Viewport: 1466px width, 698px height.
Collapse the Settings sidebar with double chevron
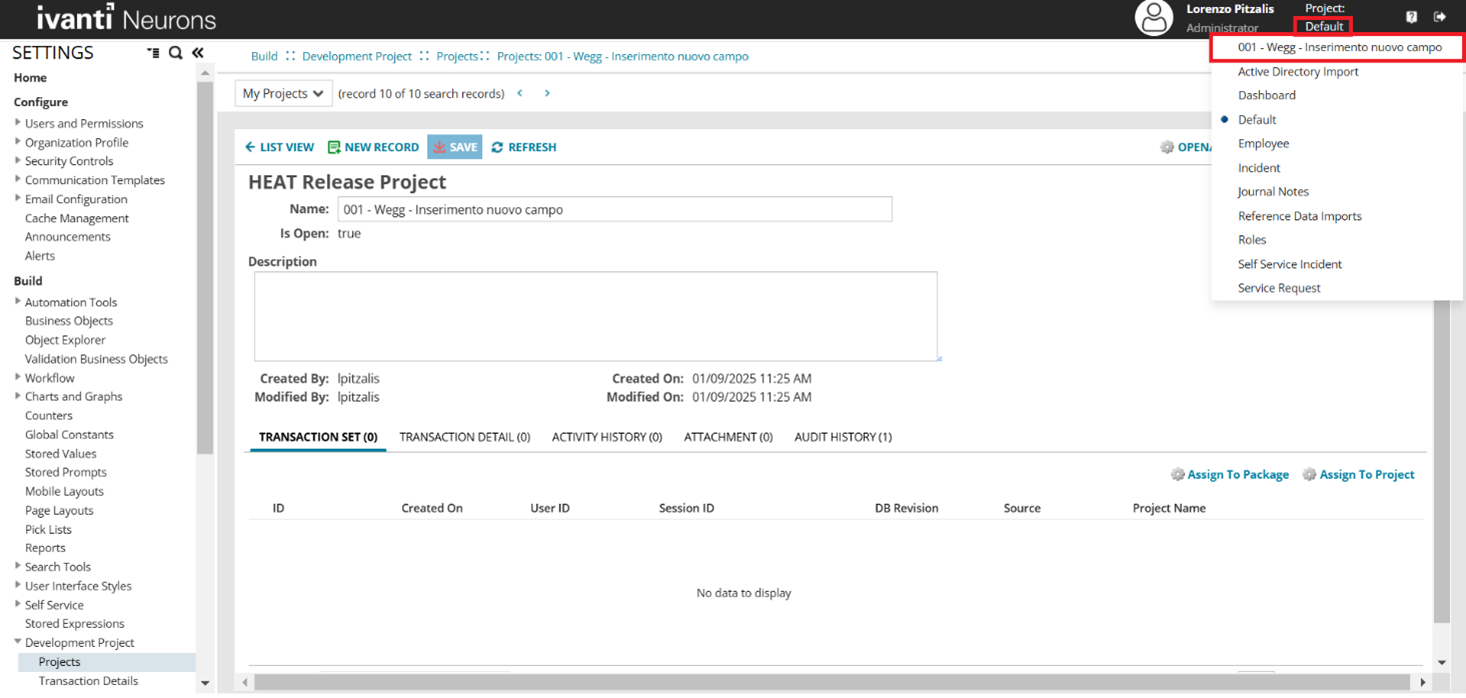(198, 53)
